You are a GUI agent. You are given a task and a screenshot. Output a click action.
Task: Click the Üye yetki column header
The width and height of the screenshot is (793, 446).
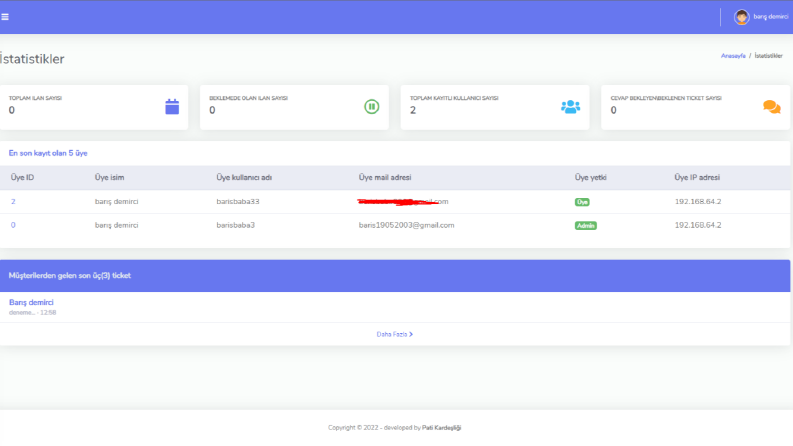tap(590, 177)
